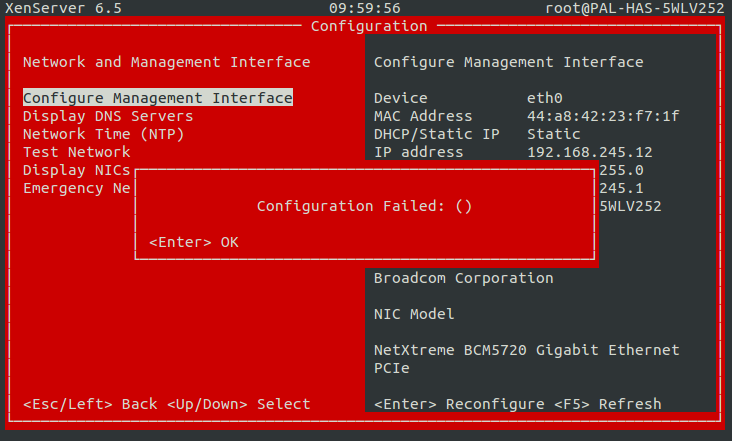The height and width of the screenshot is (441, 732).
Task: Click the Device value eth0
Action: pyautogui.click(x=545, y=98)
